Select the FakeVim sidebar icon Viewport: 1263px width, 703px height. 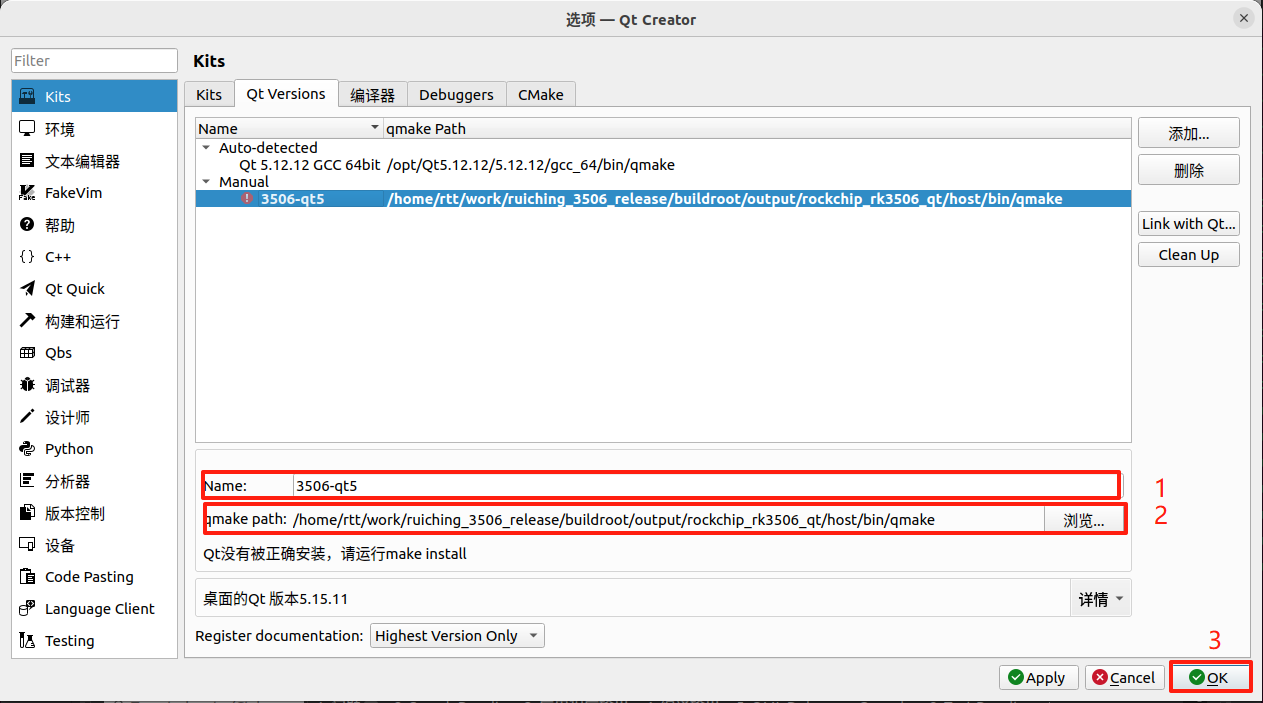click(28, 193)
